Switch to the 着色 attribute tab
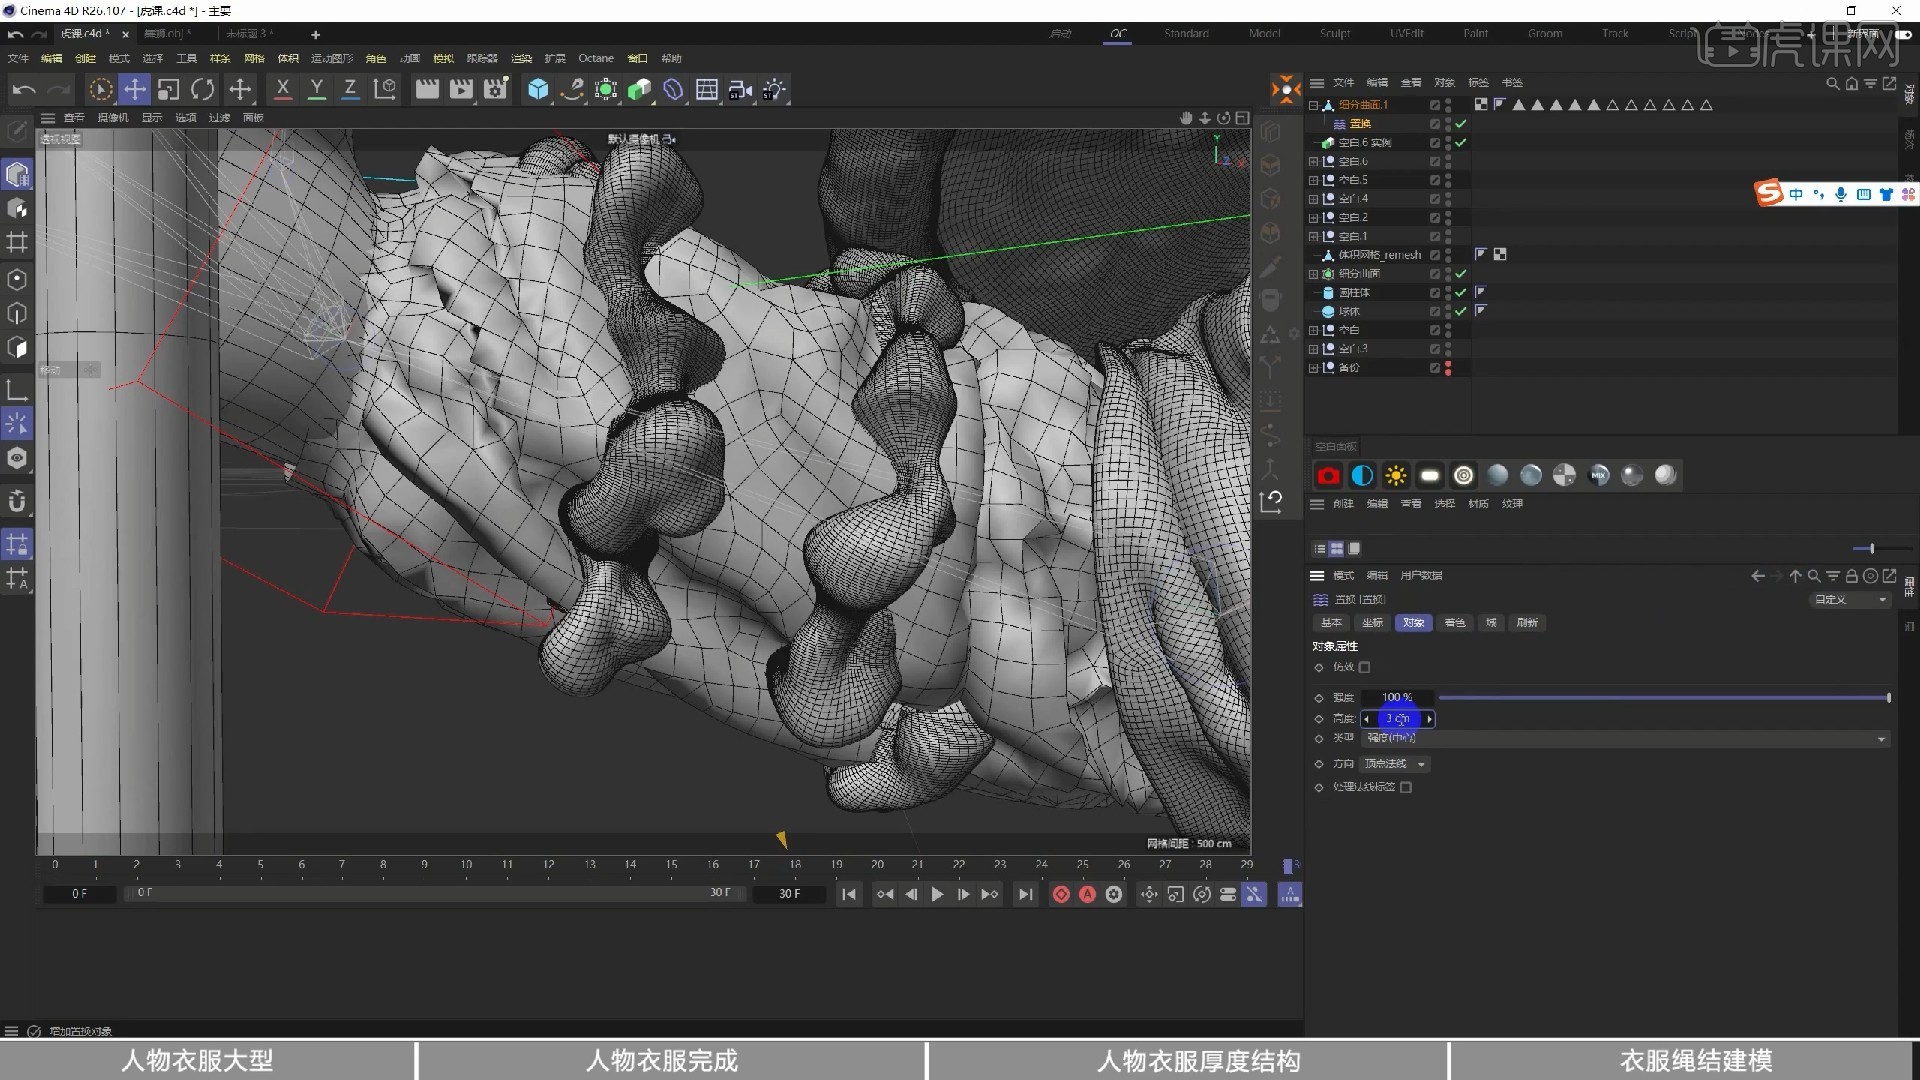 click(x=1454, y=623)
